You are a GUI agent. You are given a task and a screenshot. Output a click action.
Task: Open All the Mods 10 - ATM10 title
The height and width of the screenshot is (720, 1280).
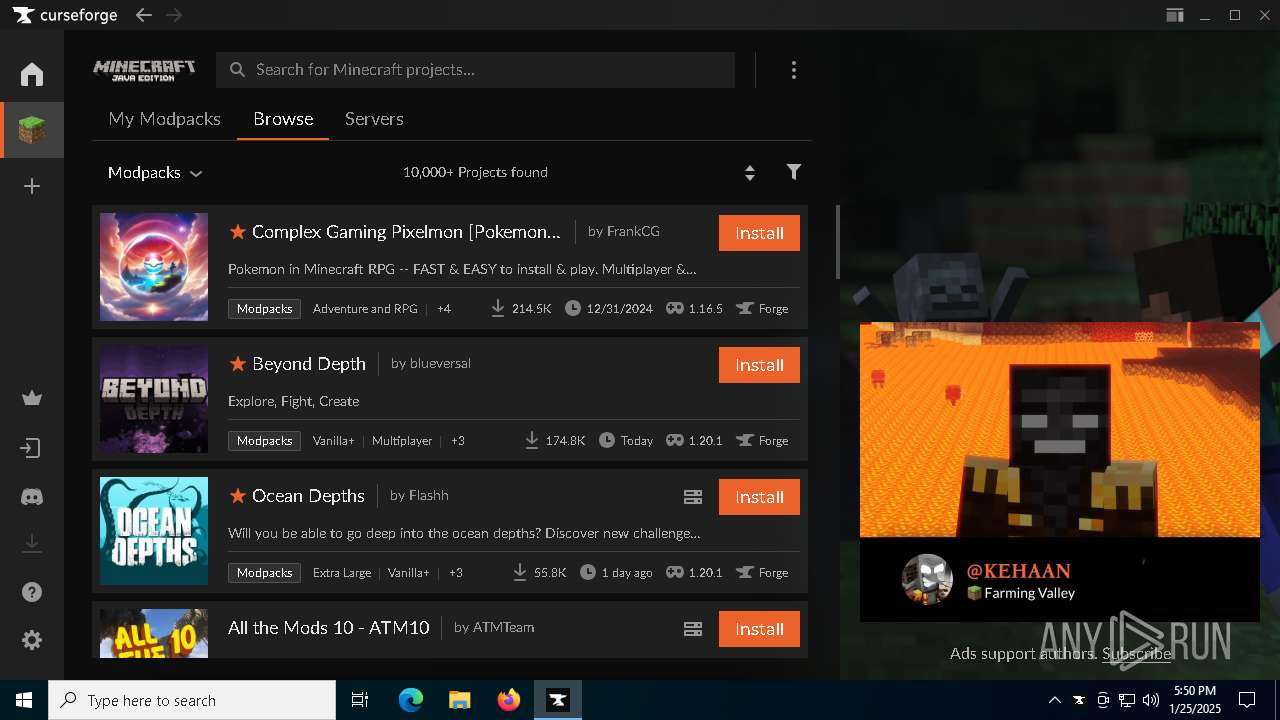click(x=328, y=628)
